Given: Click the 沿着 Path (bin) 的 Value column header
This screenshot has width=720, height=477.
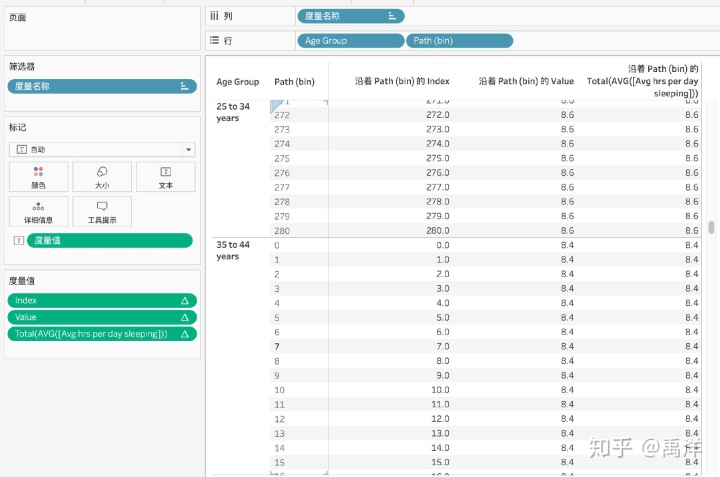Looking at the screenshot, I should point(526,81).
